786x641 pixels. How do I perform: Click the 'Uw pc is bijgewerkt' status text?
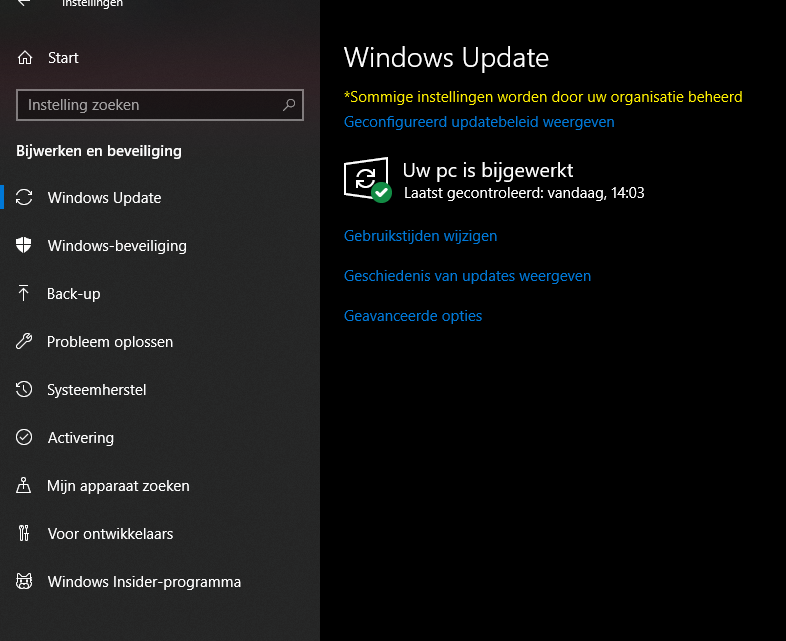[488, 171]
